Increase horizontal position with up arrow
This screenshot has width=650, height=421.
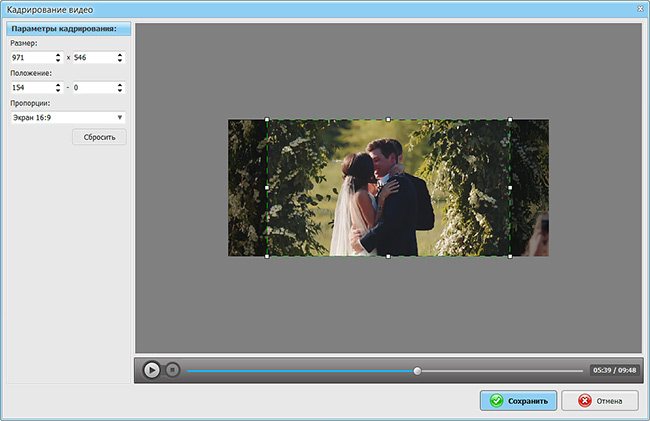pos(59,85)
